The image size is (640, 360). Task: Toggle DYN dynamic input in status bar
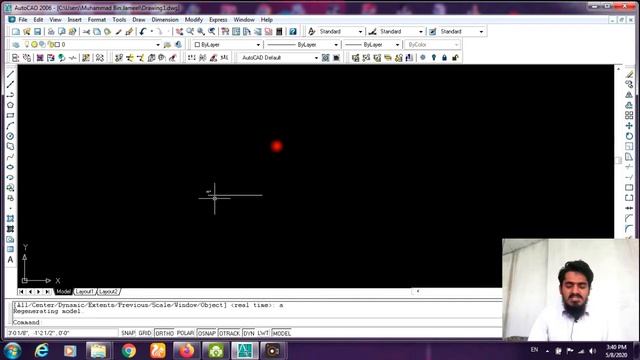coord(249,333)
